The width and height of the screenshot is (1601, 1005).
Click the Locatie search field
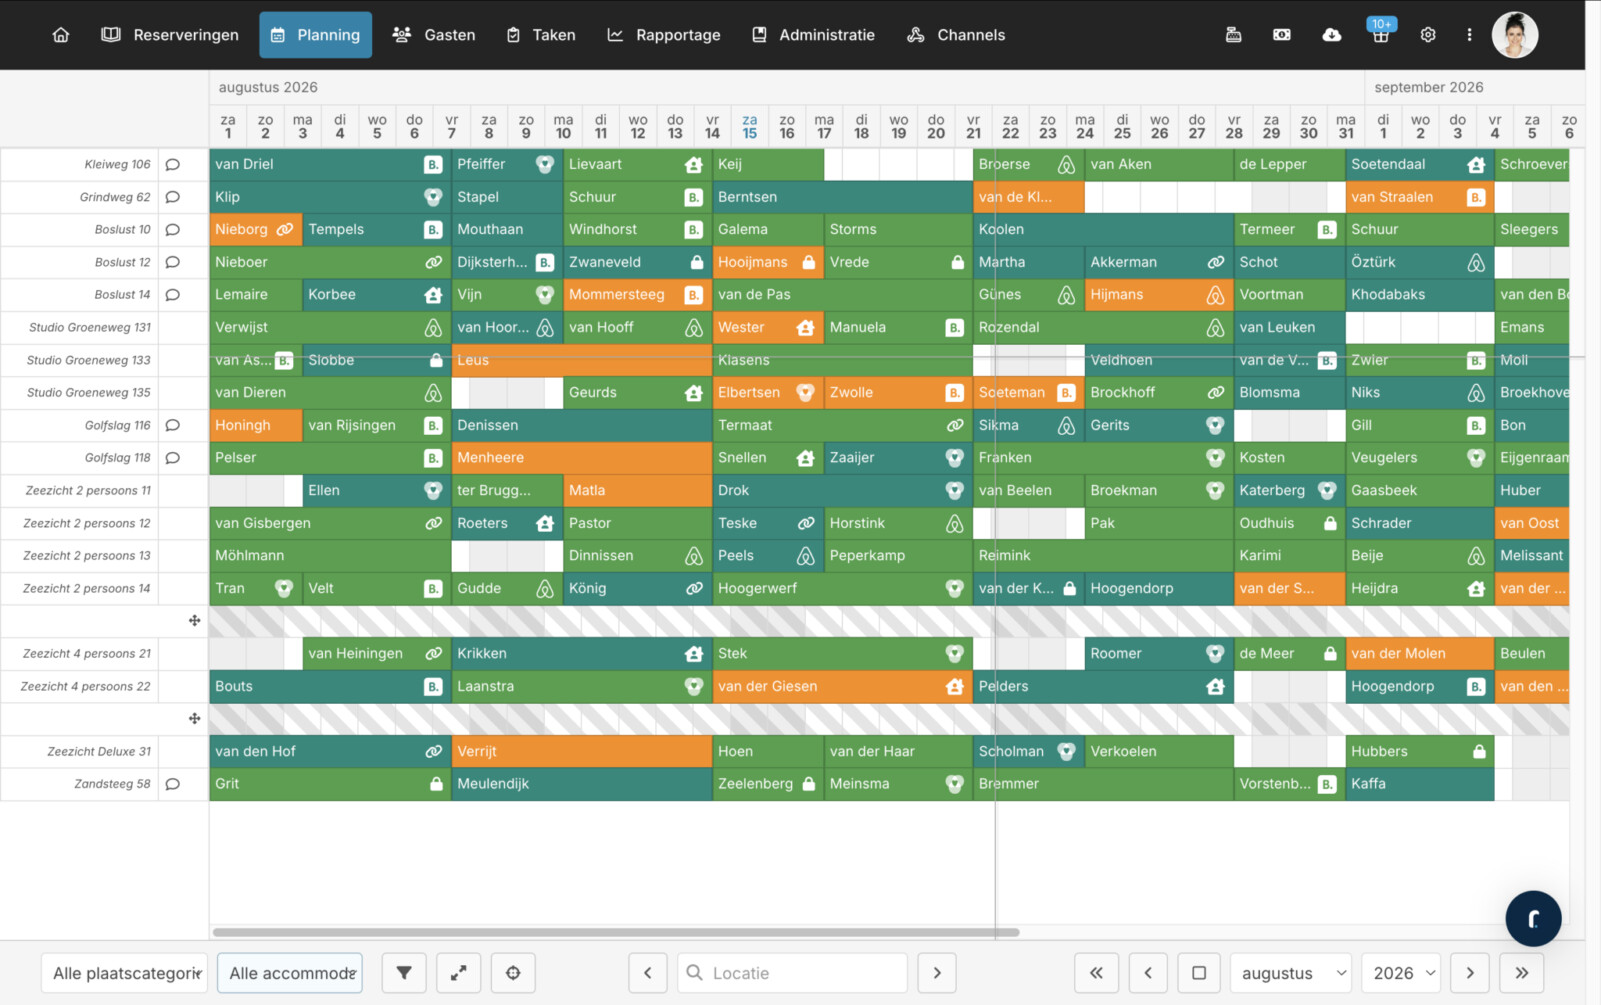click(x=803, y=973)
